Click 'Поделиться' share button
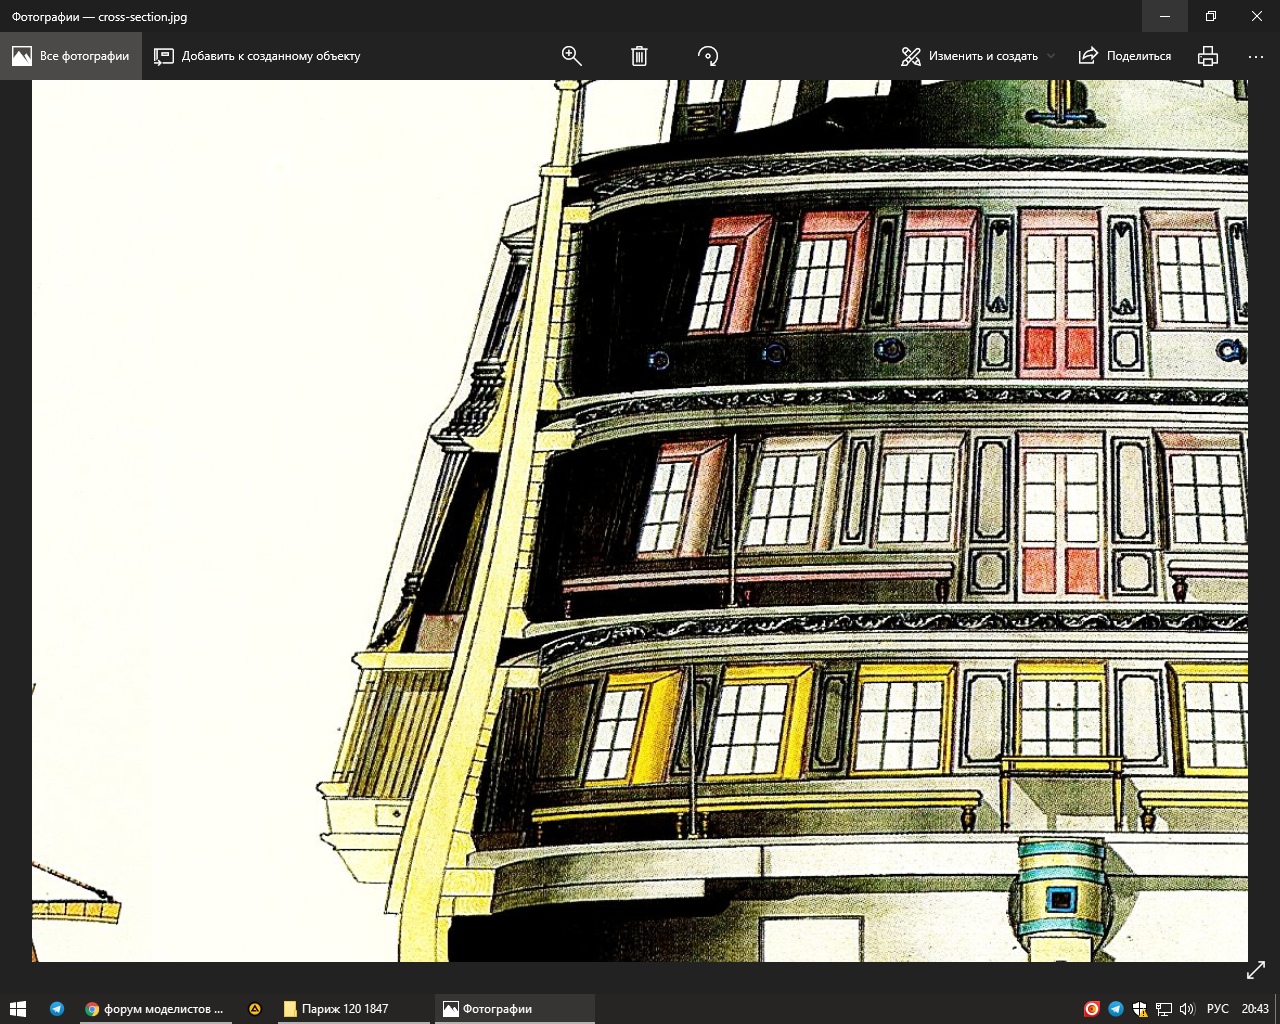Image resolution: width=1280 pixels, height=1024 pixels. tap(1125, 56)
